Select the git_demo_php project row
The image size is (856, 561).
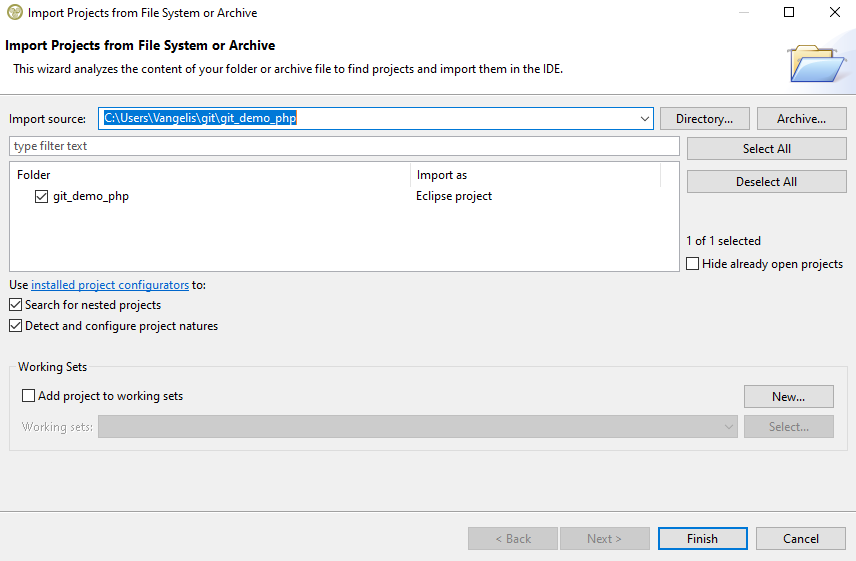point(91,197)
